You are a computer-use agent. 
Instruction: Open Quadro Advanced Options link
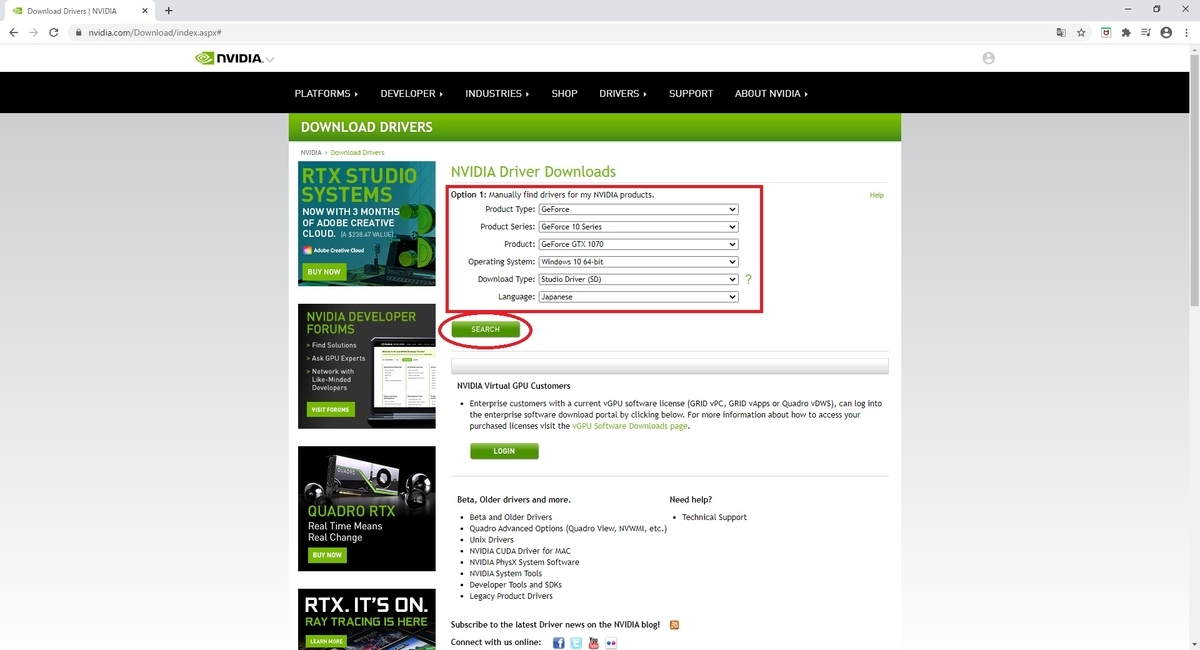(x=568, y=528)
